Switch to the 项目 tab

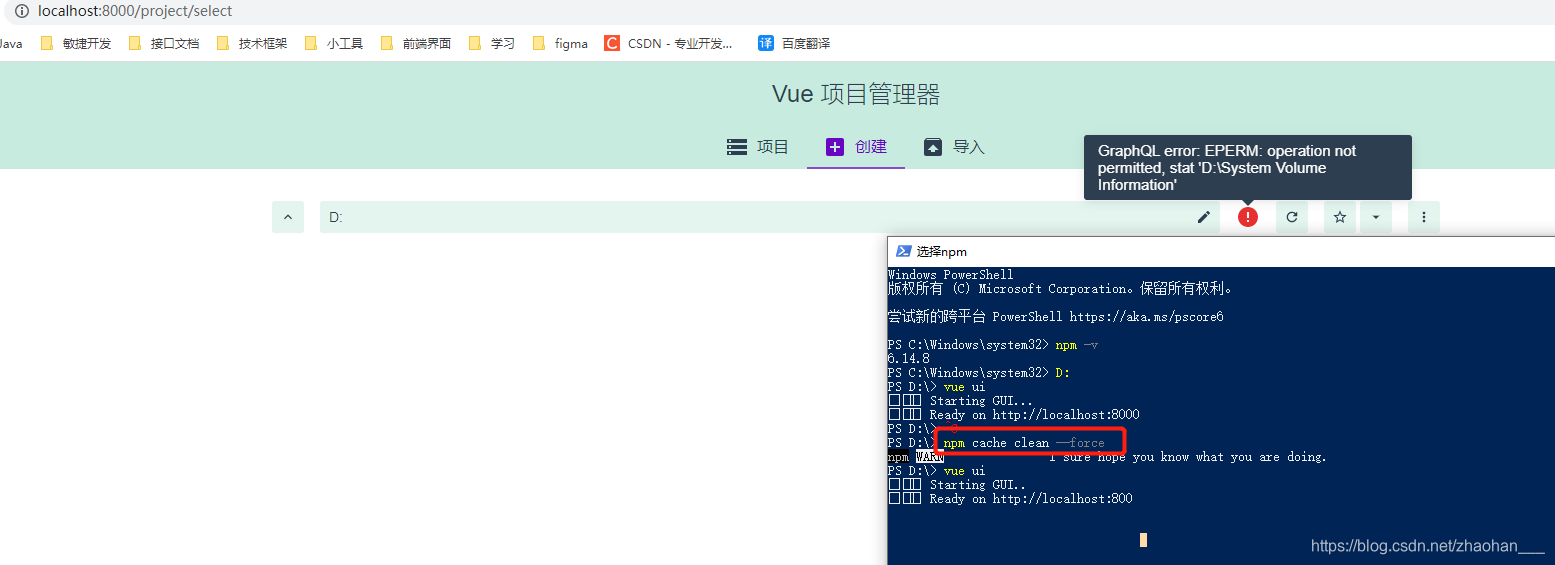coord(758,147)
